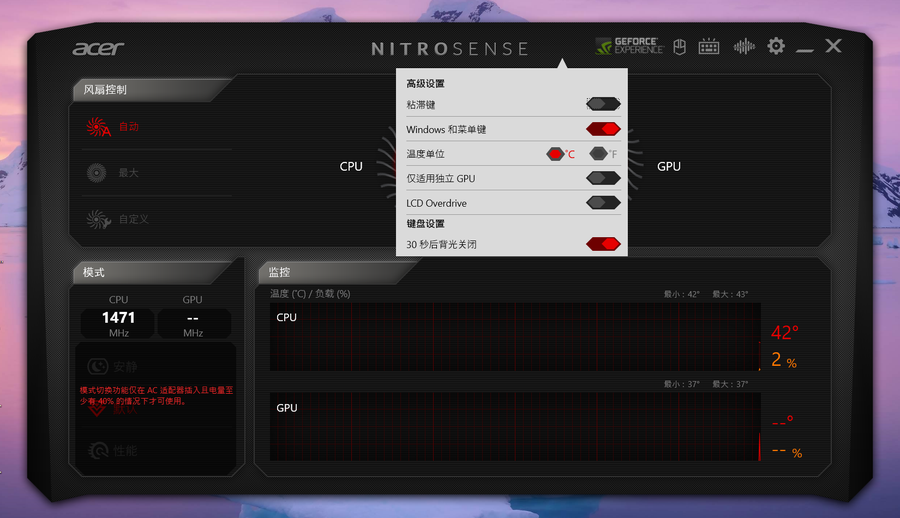
Task: Click the CPU 2 % load reading
Action: pyautogui.click(x=783, y=360)
